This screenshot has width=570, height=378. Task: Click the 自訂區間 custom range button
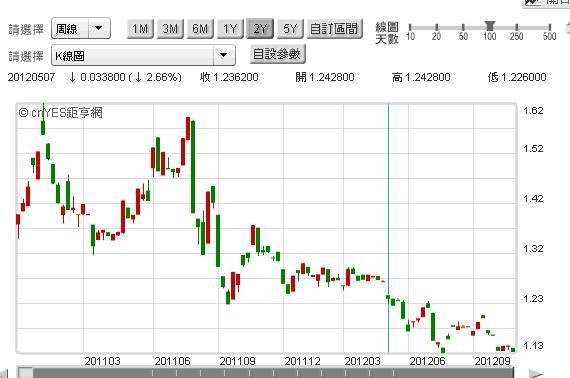(335, 28)
